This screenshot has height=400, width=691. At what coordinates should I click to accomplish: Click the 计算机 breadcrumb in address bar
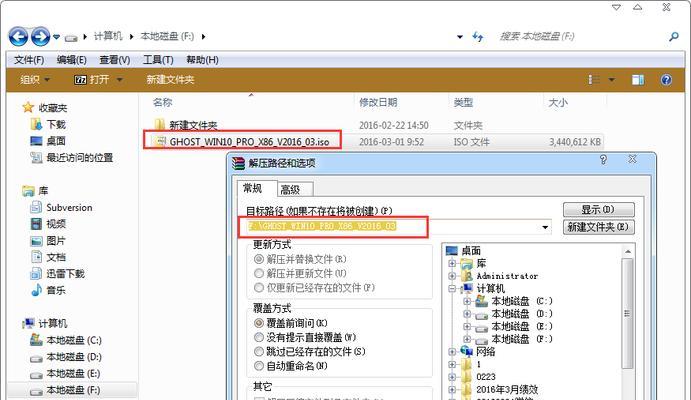(108, 36)
